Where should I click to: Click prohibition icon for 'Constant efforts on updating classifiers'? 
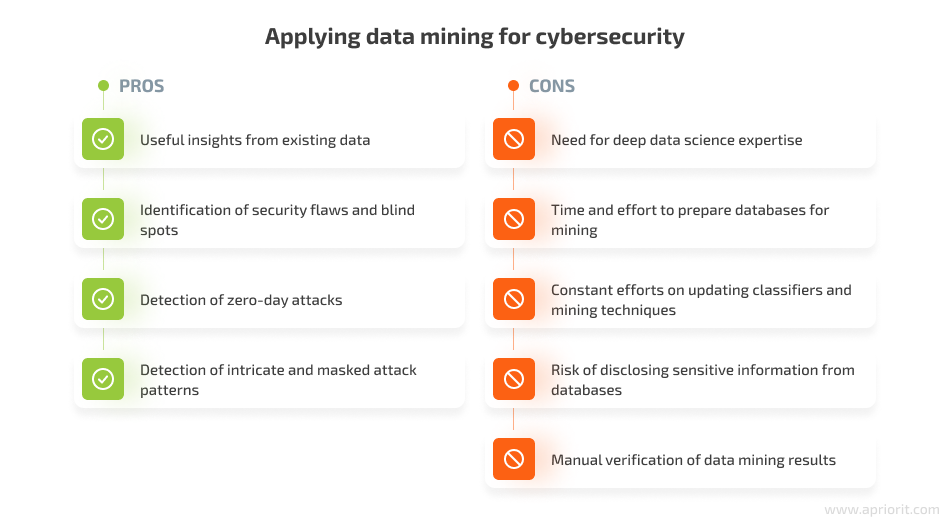(514, 299)
